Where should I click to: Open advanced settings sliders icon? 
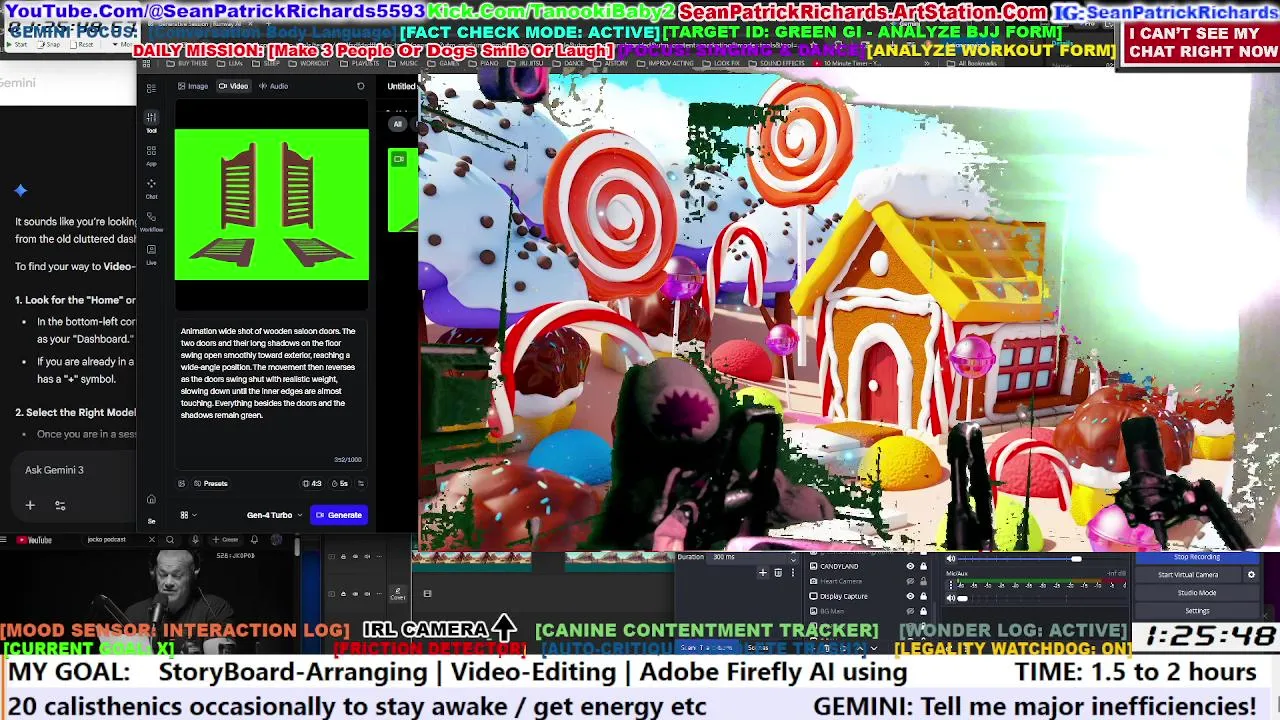tap(361, 484)
